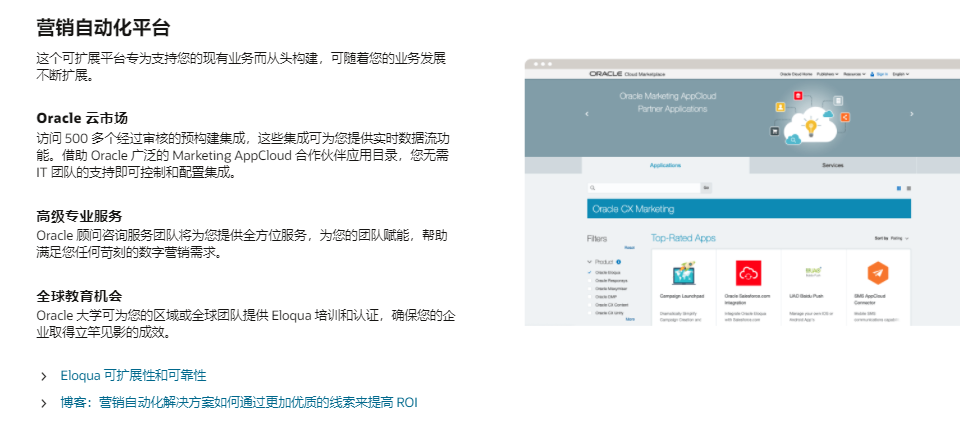Click the previous-slide arrow in the marketplace banner
960x440 pixels.
587,114
